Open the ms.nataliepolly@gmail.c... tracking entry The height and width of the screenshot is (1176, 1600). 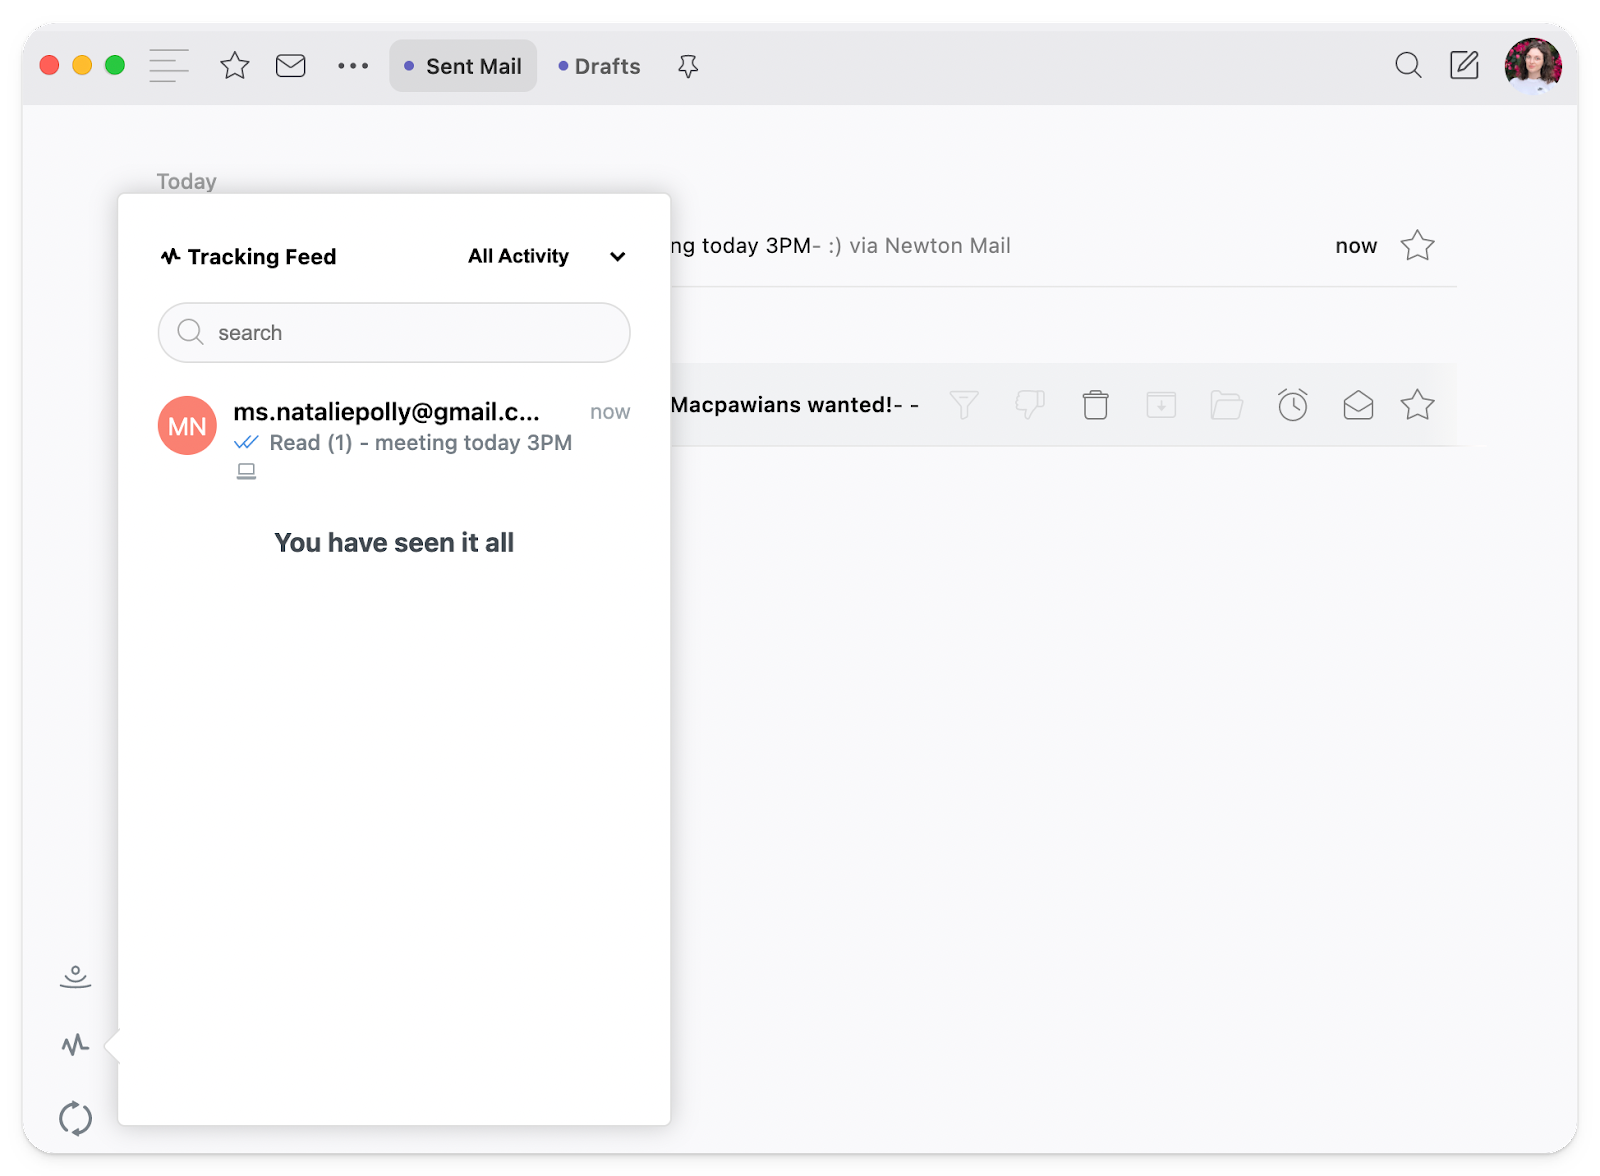click(x=394, y=437)
